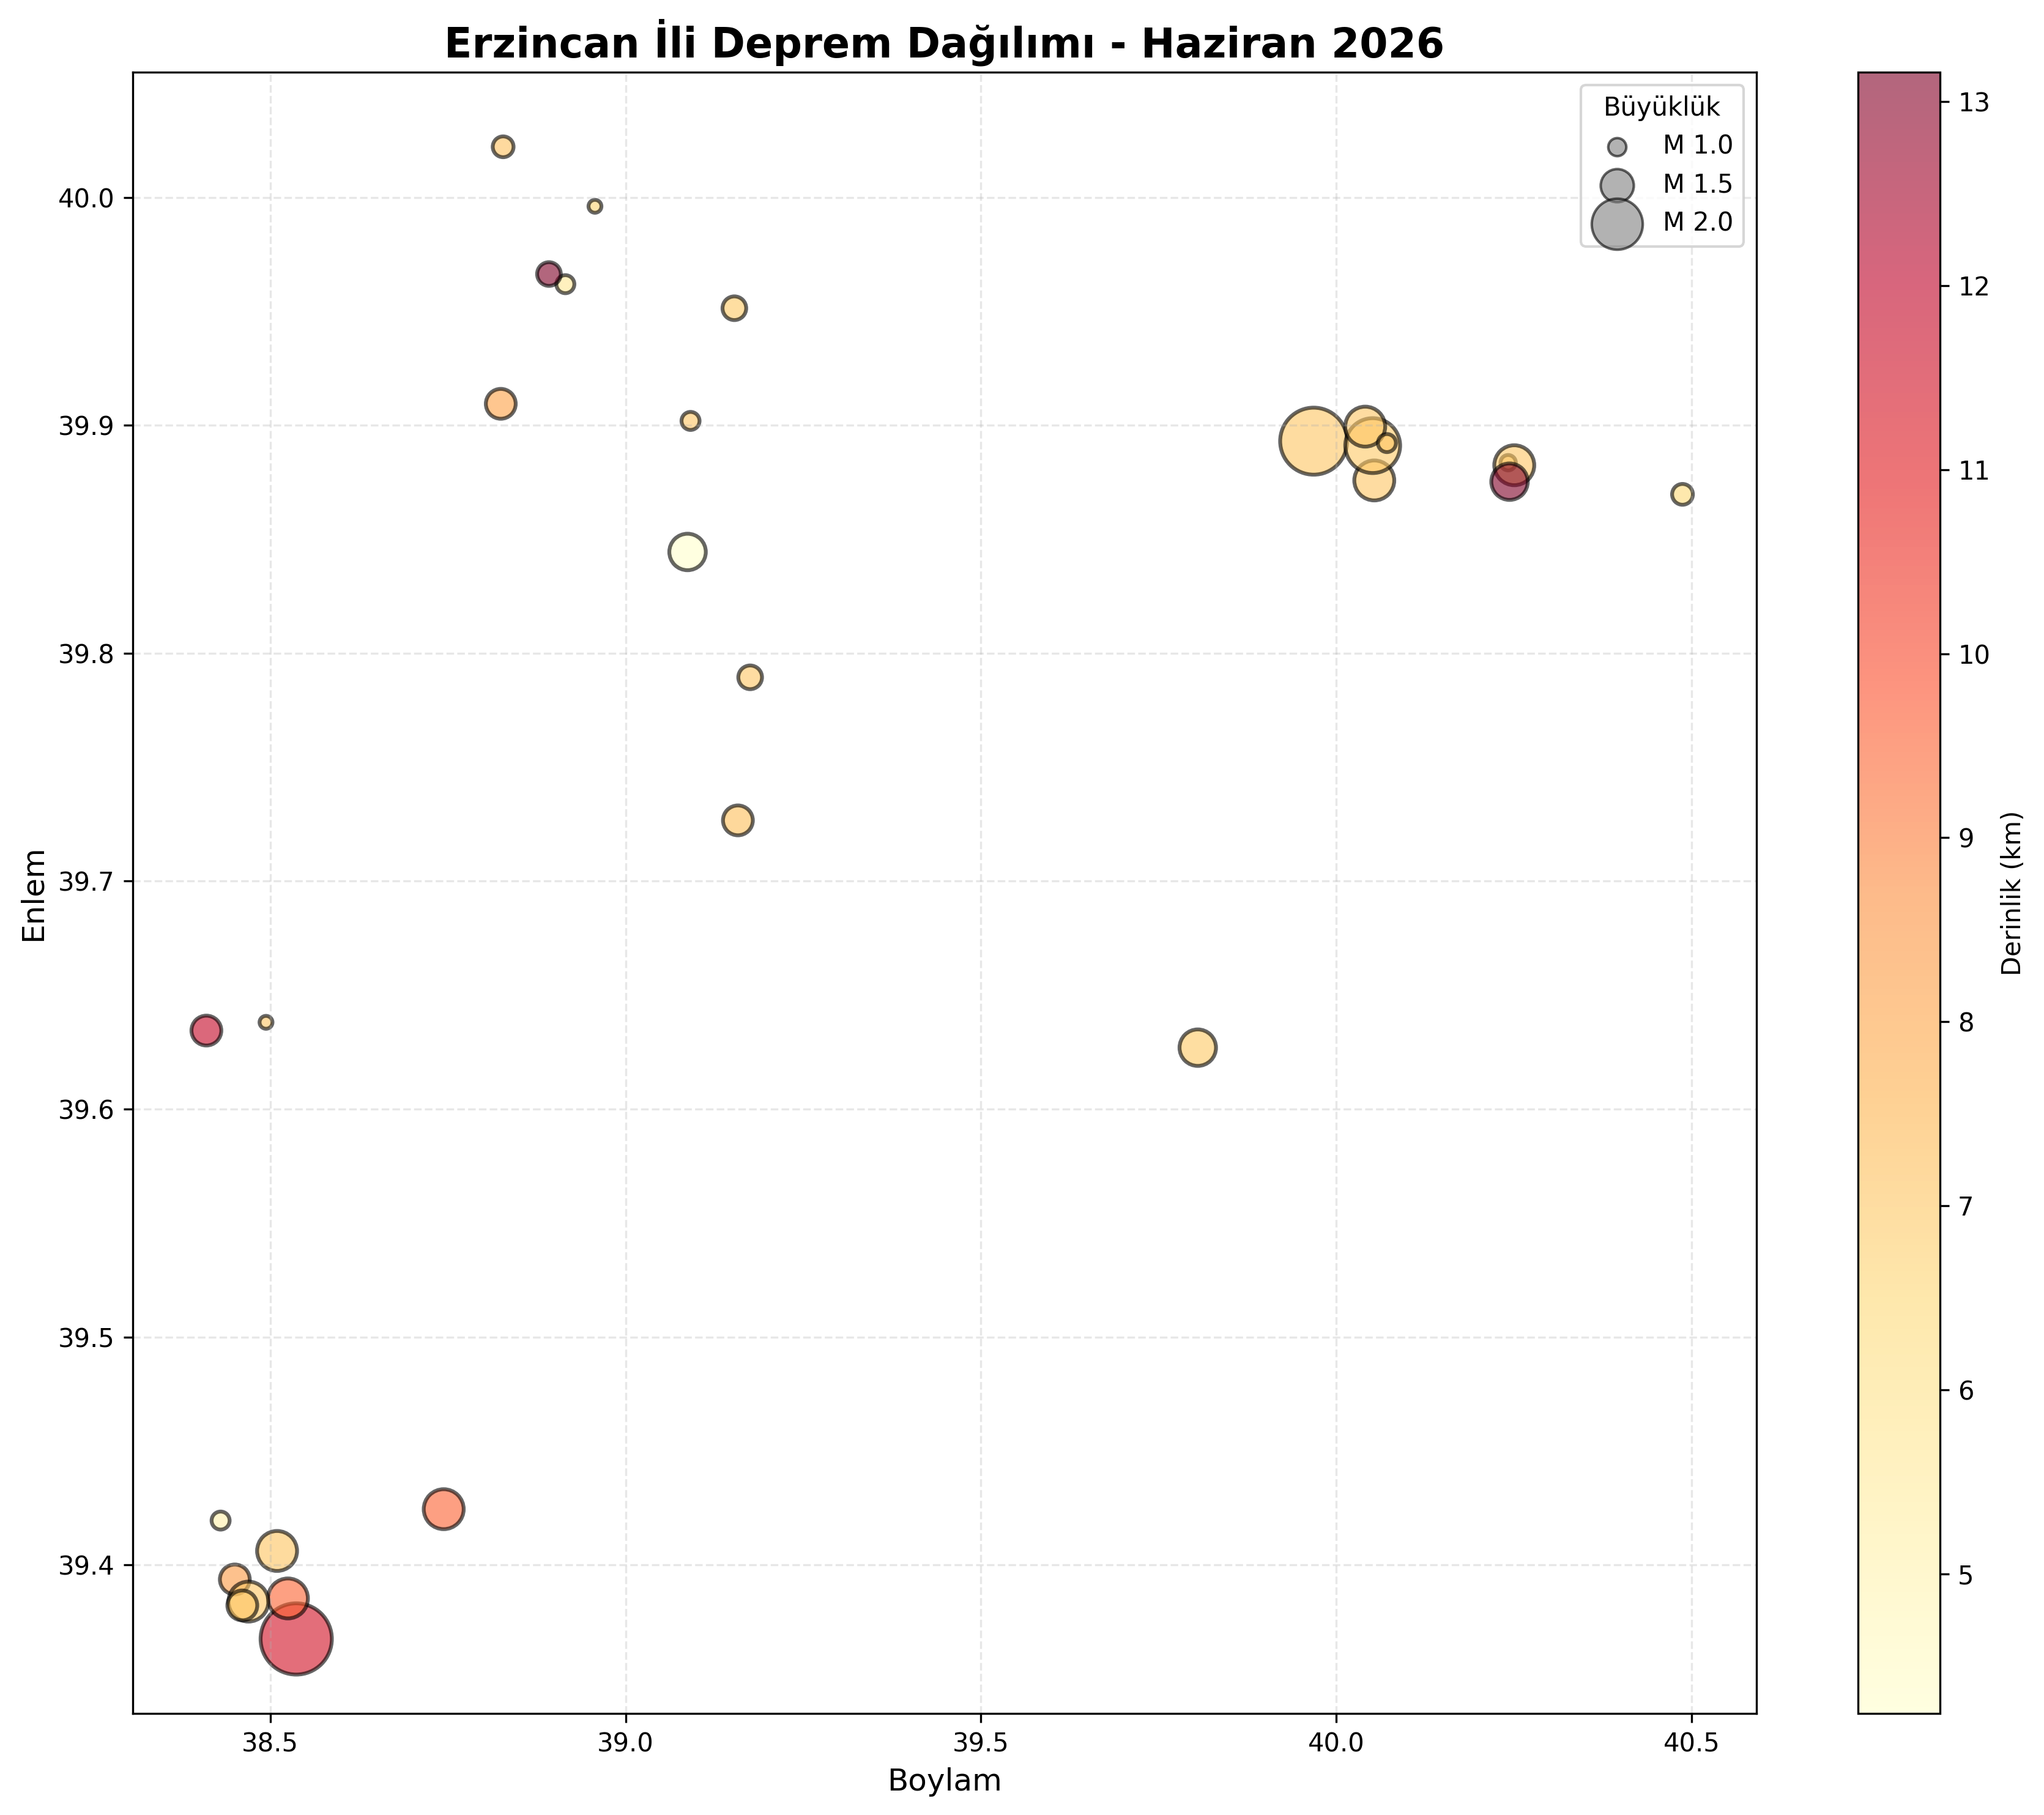Viewport: 2044px width, 1815px height.
Task: Click the bubble near longitude 39.8, latitude 39.63
Action: tap(1197, 1048)
